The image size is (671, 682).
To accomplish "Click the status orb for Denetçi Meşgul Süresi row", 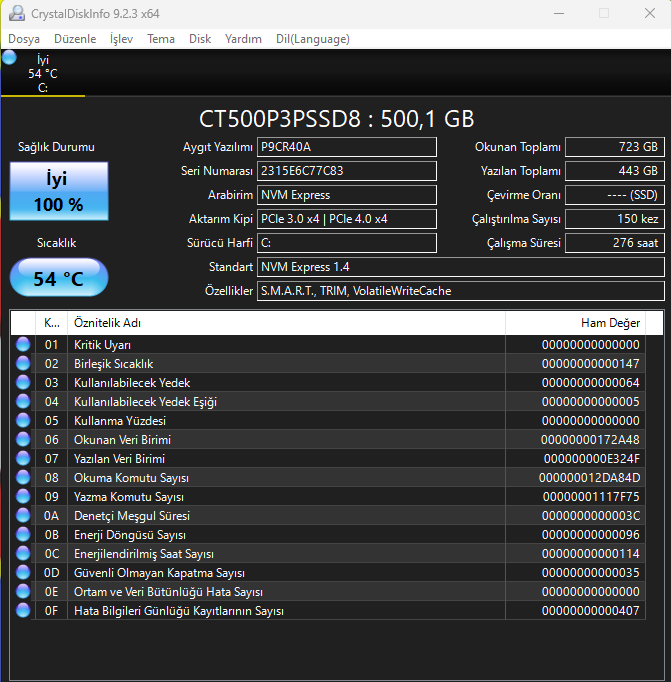I will click(23, 516).
